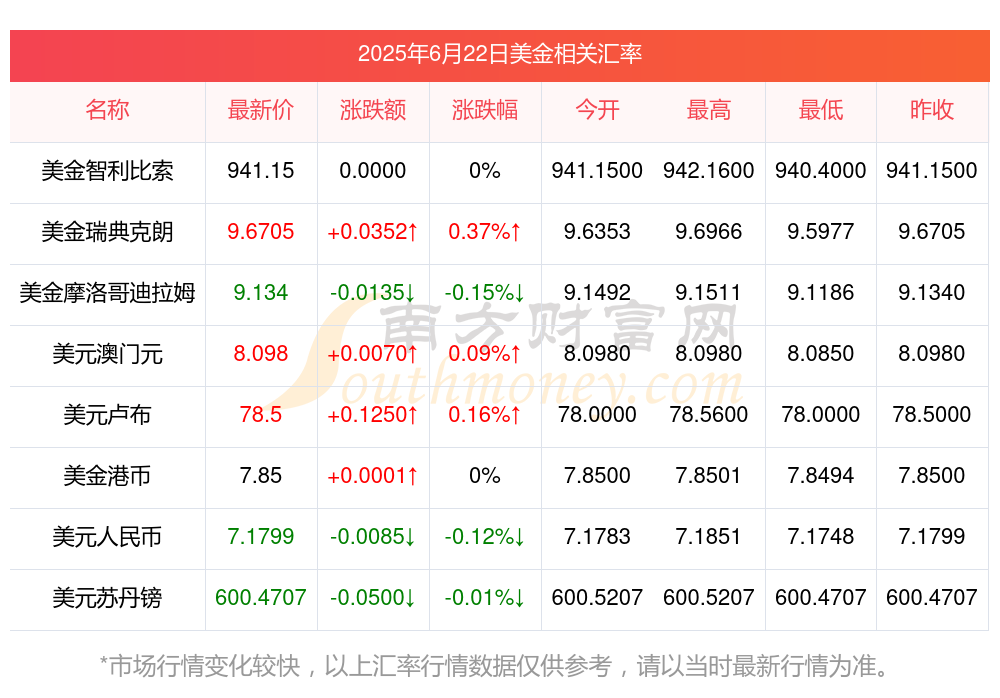Click the percentage -0.15%↓
This screenshot has width=1000, height=698.
point(485,293)
